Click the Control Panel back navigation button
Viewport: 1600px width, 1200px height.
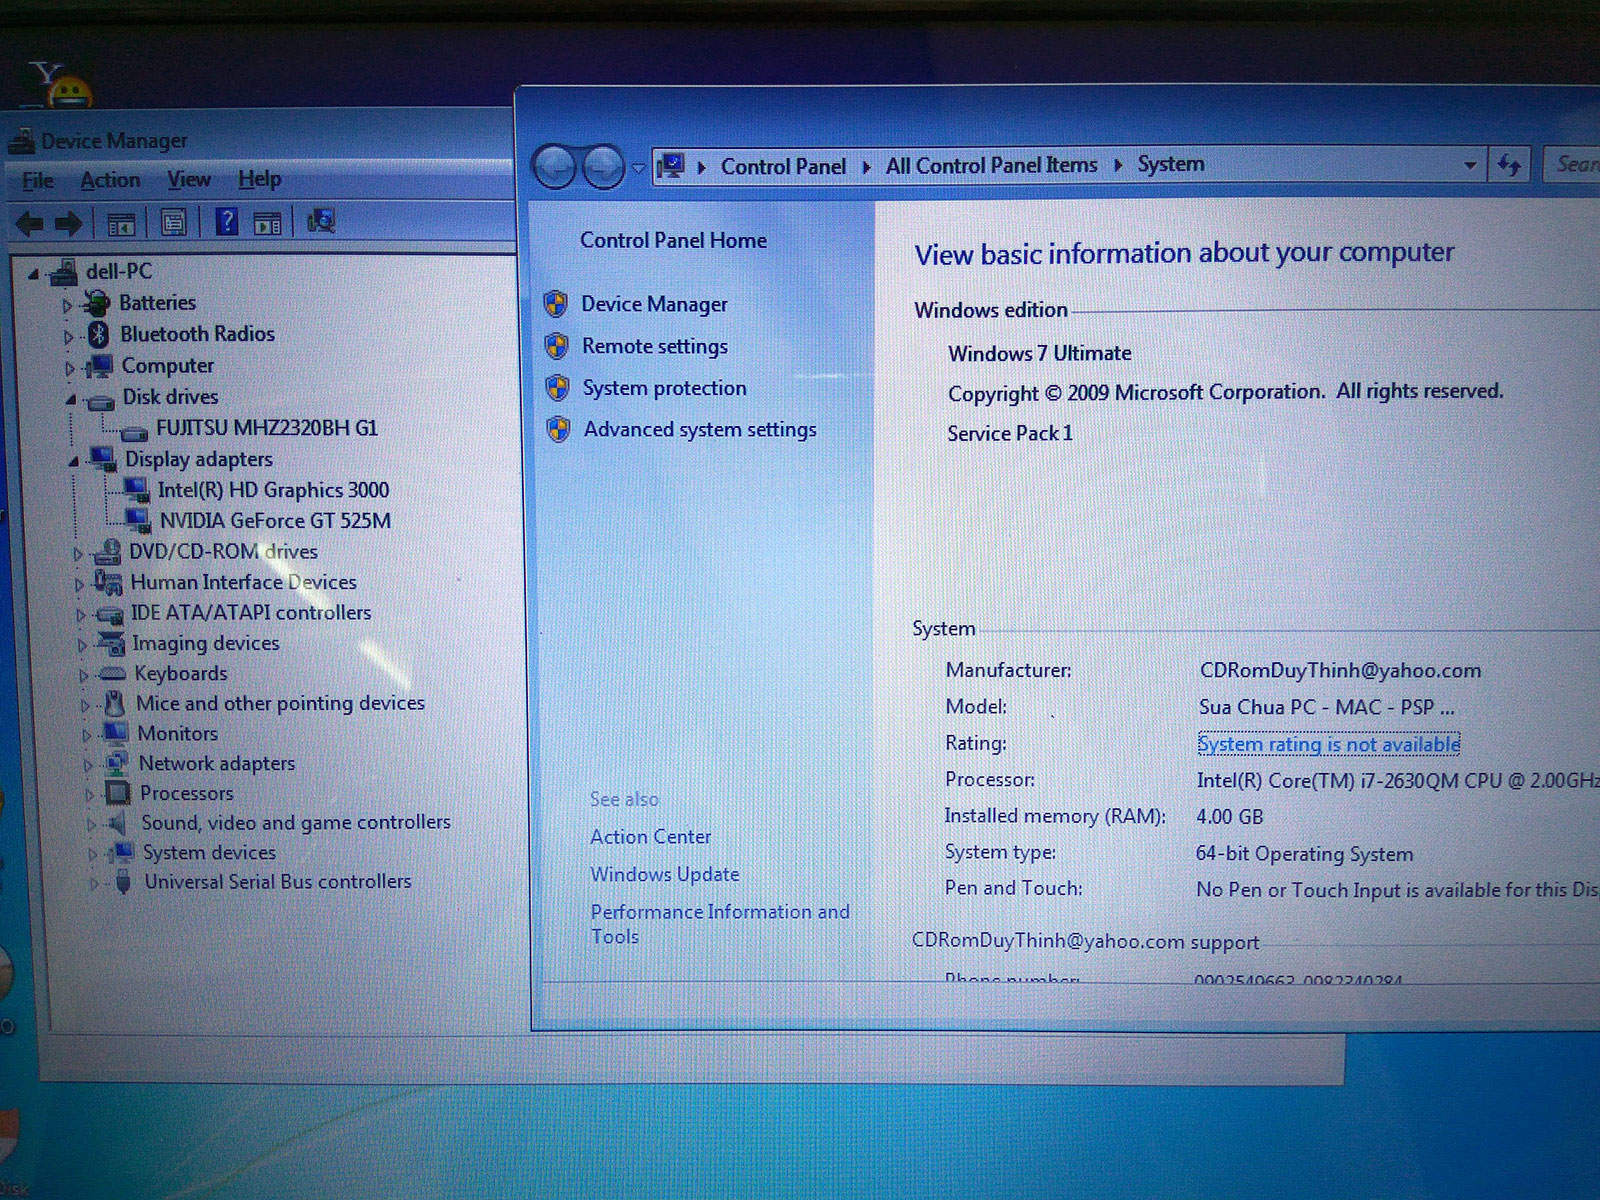[x=555, y=167]
